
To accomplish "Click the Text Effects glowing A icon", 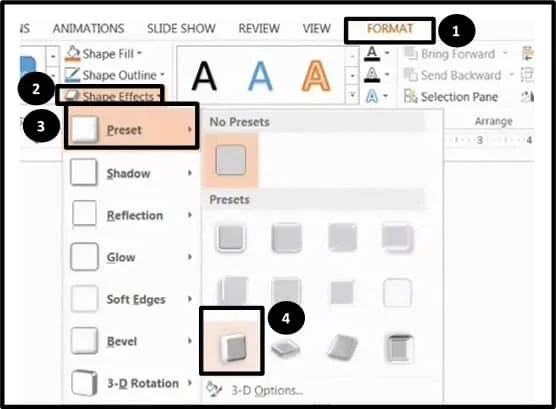I will (372, 96).
